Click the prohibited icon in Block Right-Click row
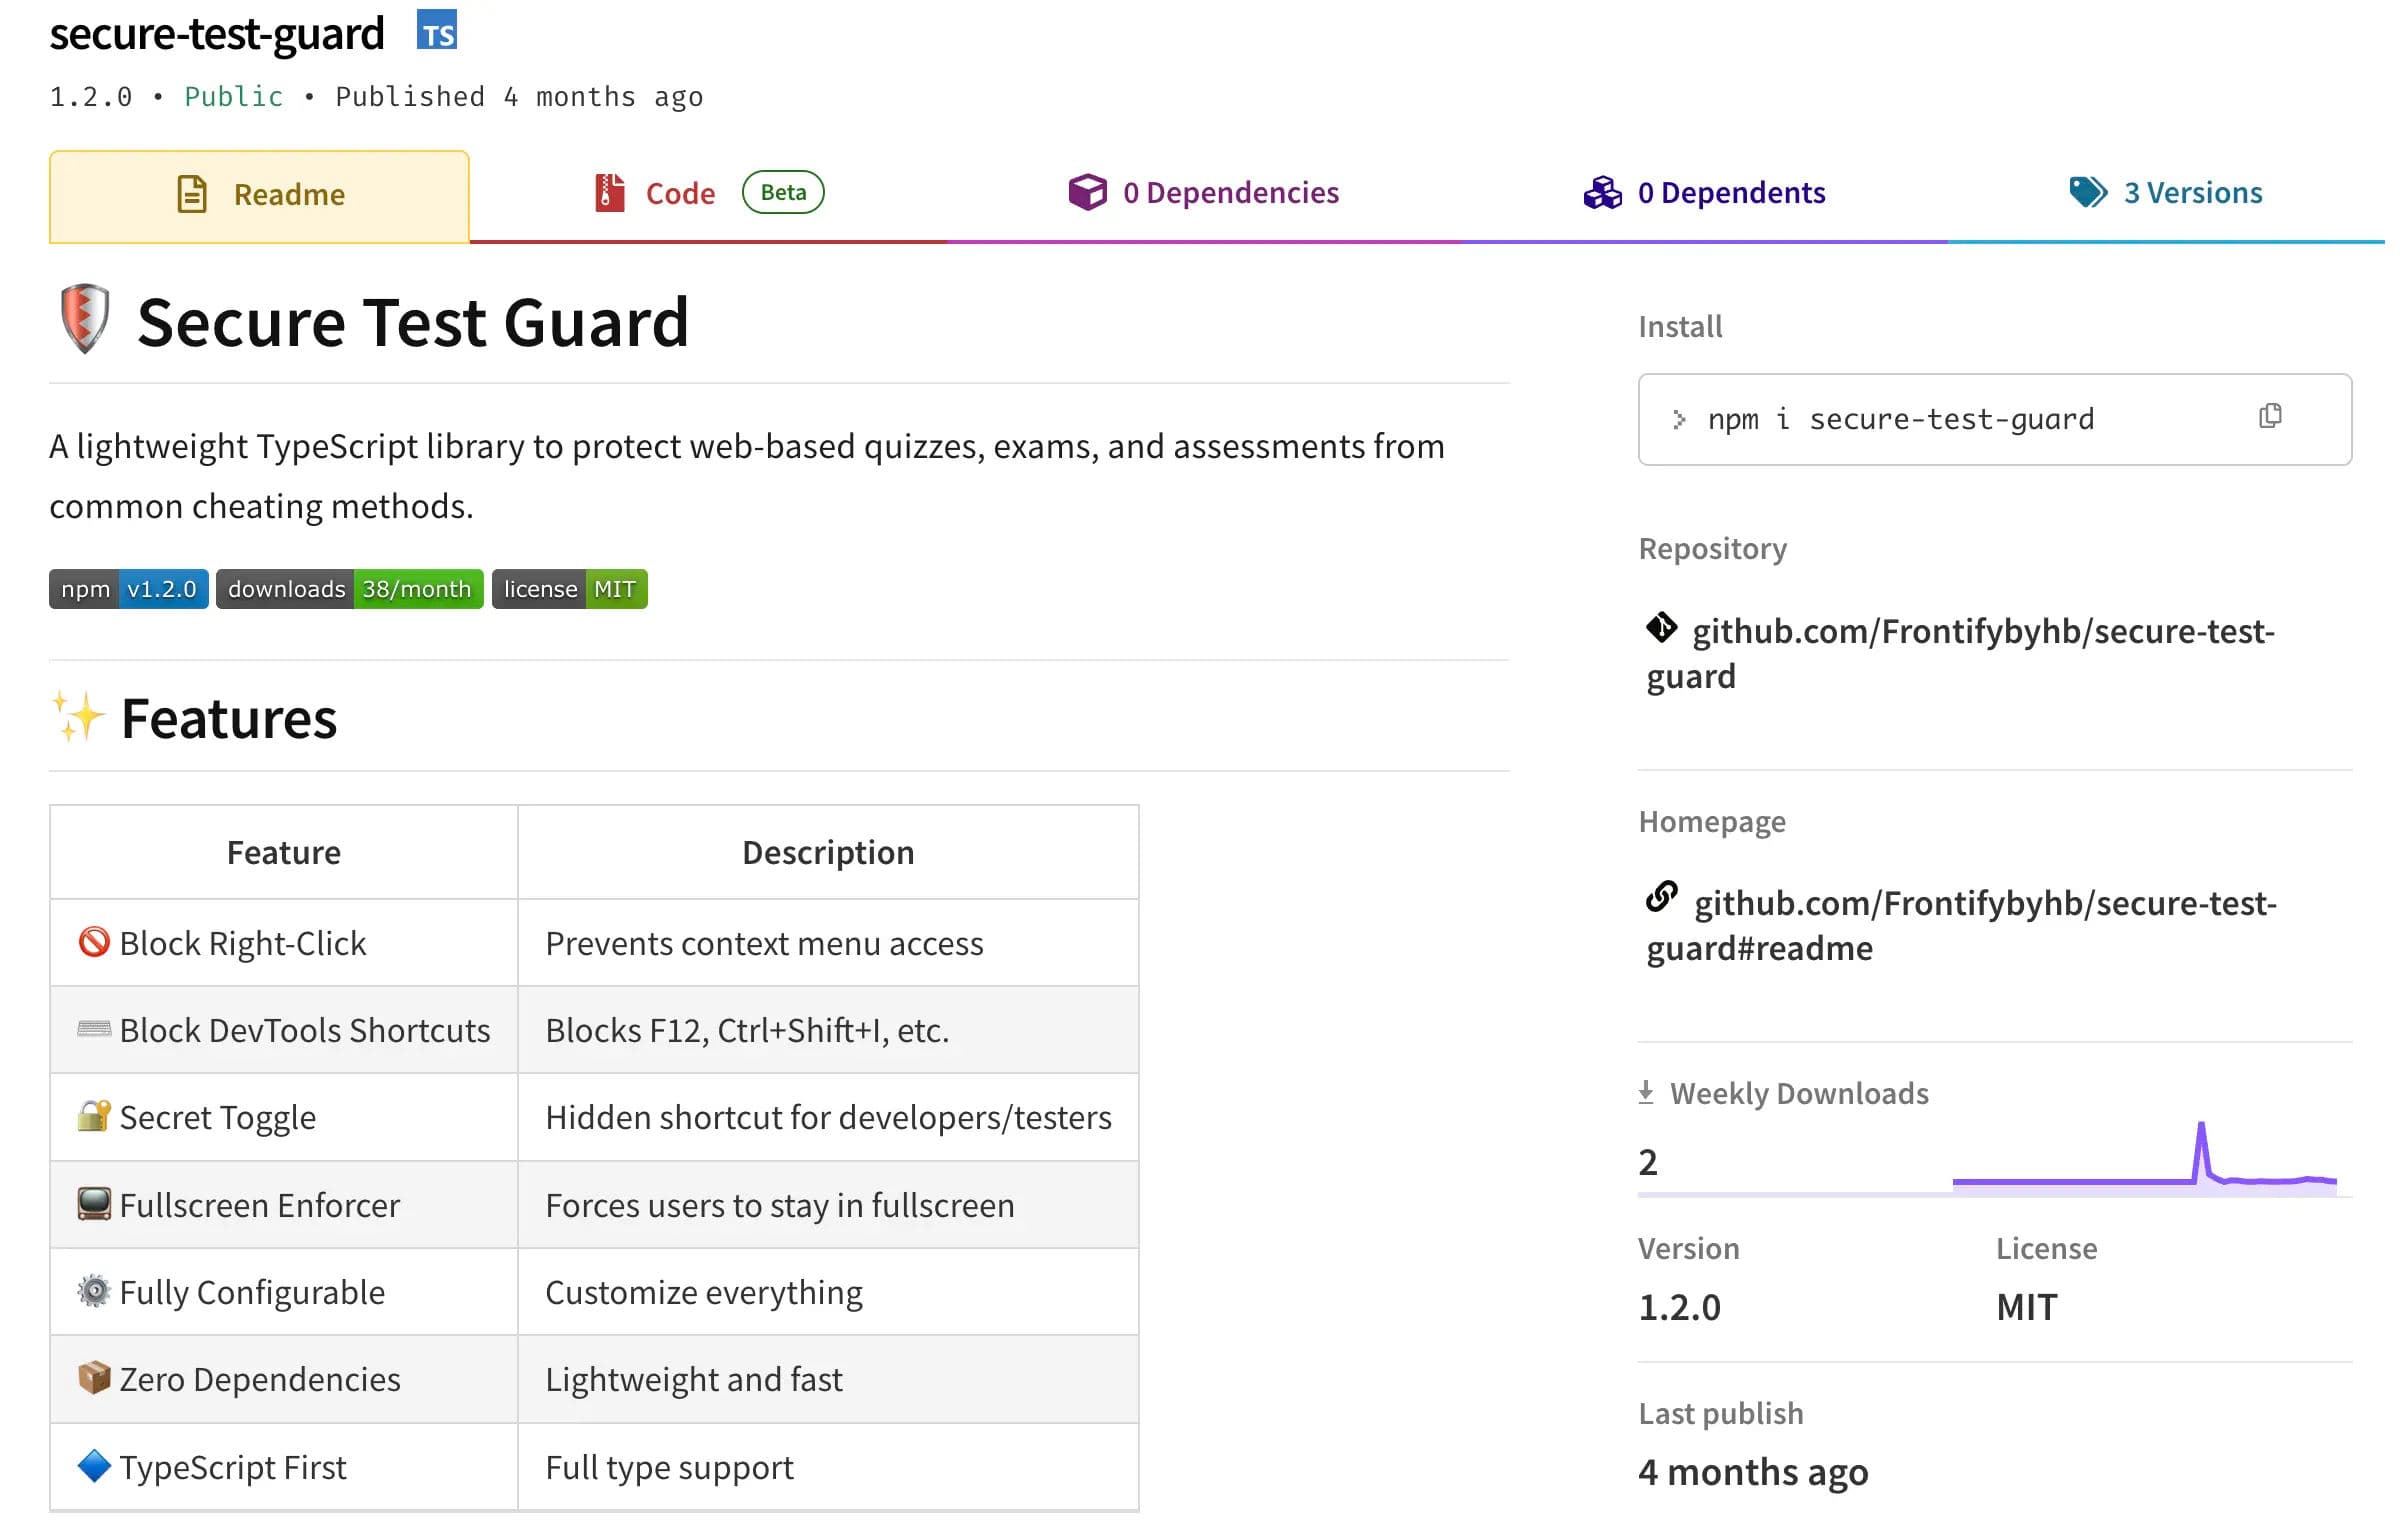 (94, 942)
